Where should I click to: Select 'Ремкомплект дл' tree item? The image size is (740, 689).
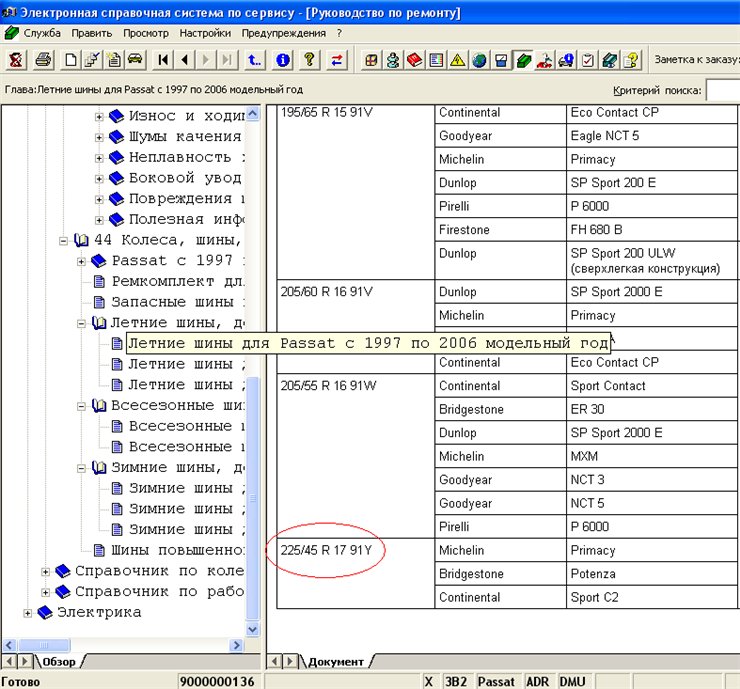point(178,281)
